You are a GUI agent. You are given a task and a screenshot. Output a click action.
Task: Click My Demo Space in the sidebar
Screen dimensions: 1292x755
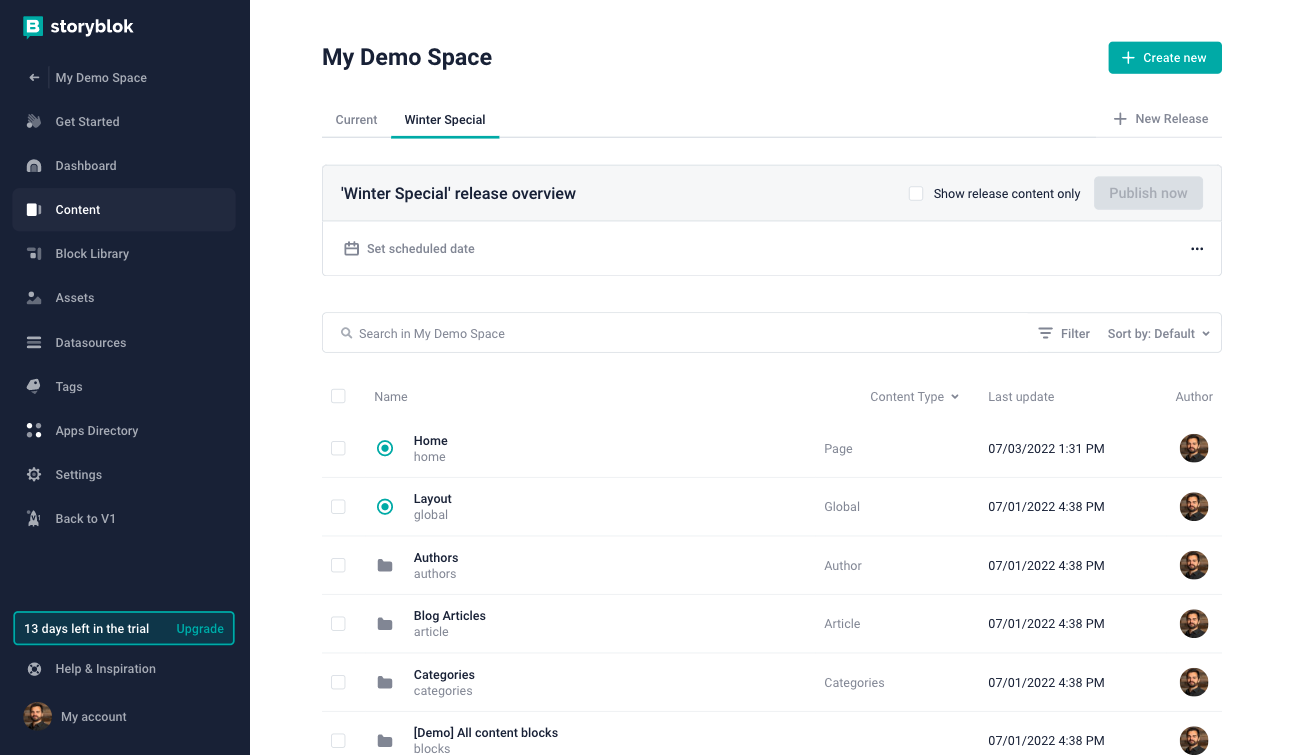(101, 77)
